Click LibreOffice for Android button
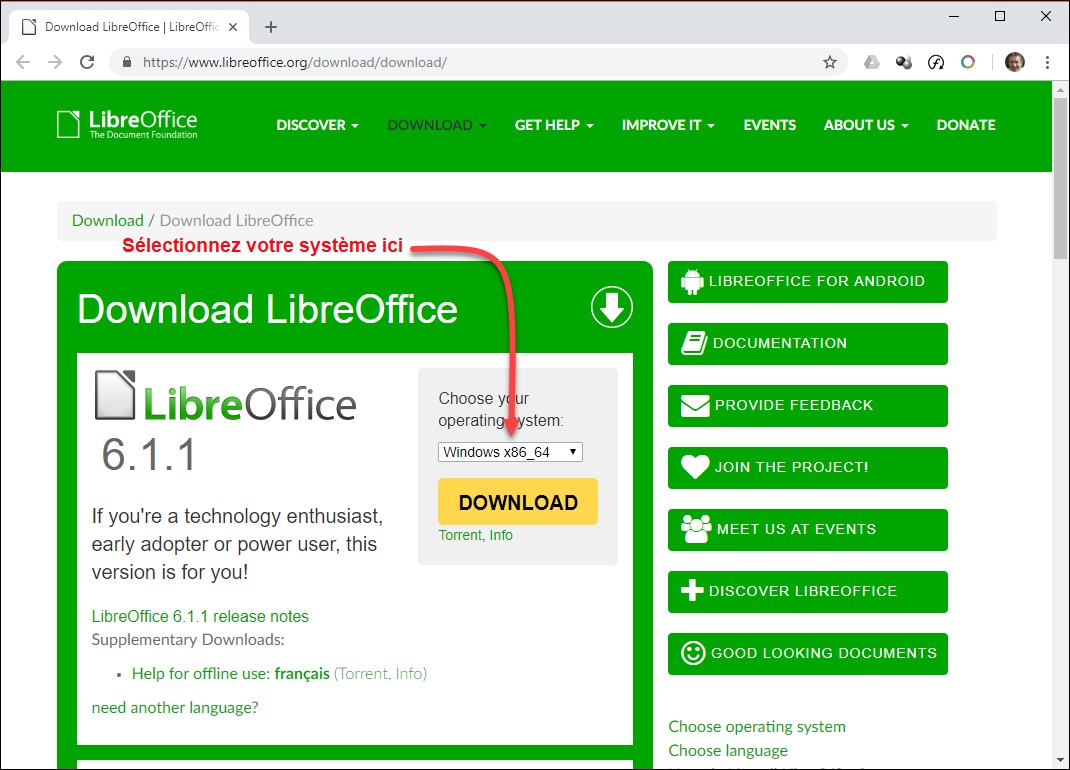Image resolution: width=1070 pixels, height=770 pixels. 807,282
